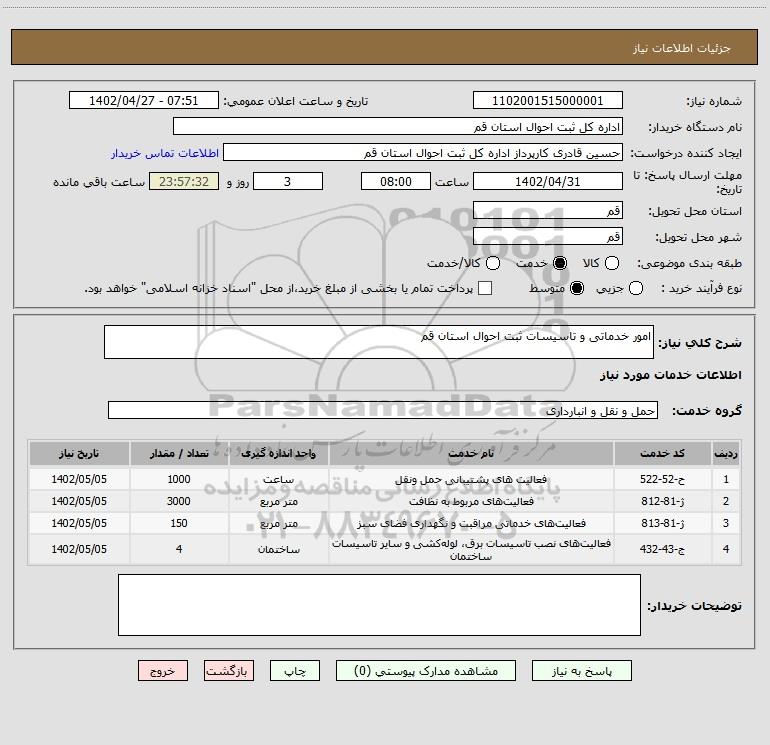Click the توضیحات خریدار text area

[379, 605]
